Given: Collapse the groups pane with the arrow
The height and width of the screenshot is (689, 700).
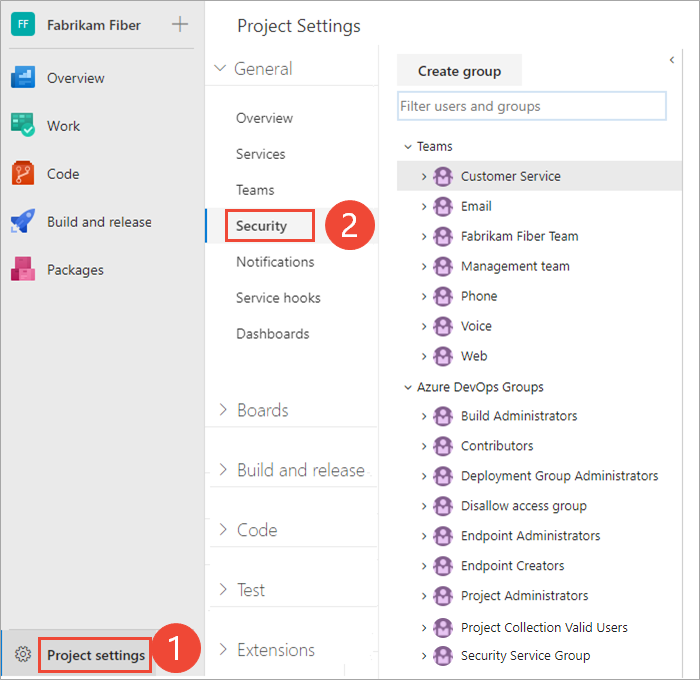Looking at the screenshot, I should 672,60.
